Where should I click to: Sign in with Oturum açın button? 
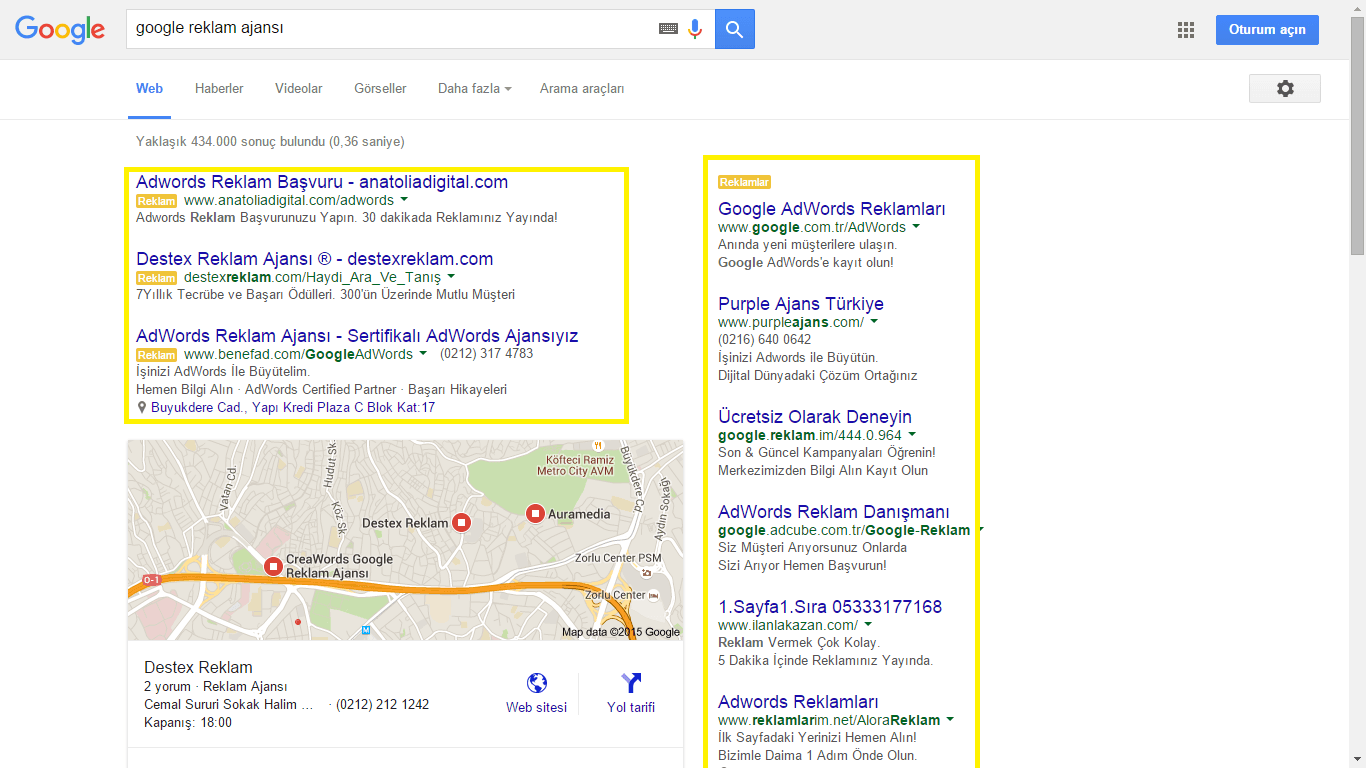tap(1267, 30)
